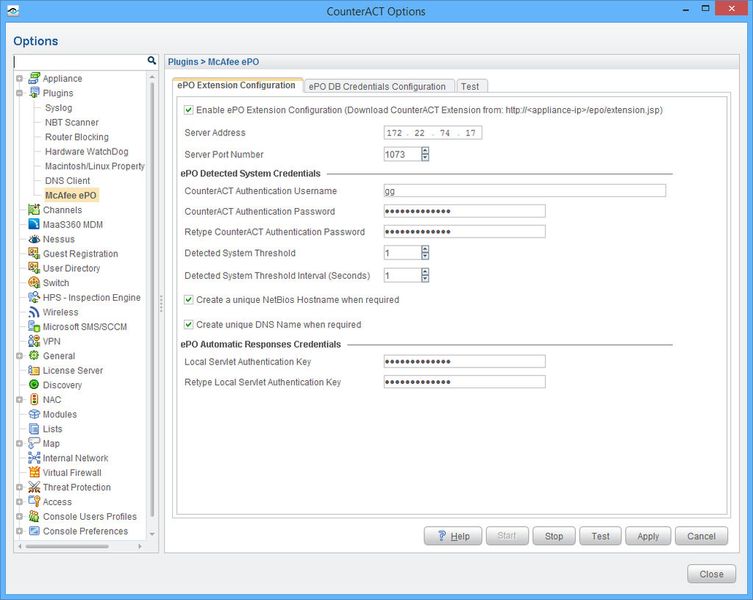Click the Modules icon

click(34, 414)
